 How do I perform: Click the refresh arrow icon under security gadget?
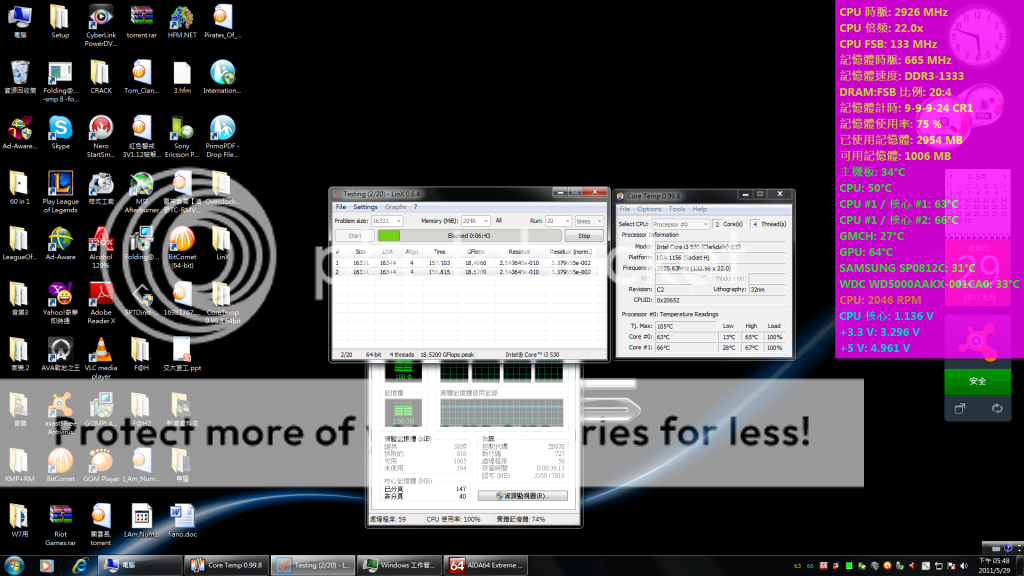[x=997, y=408]
